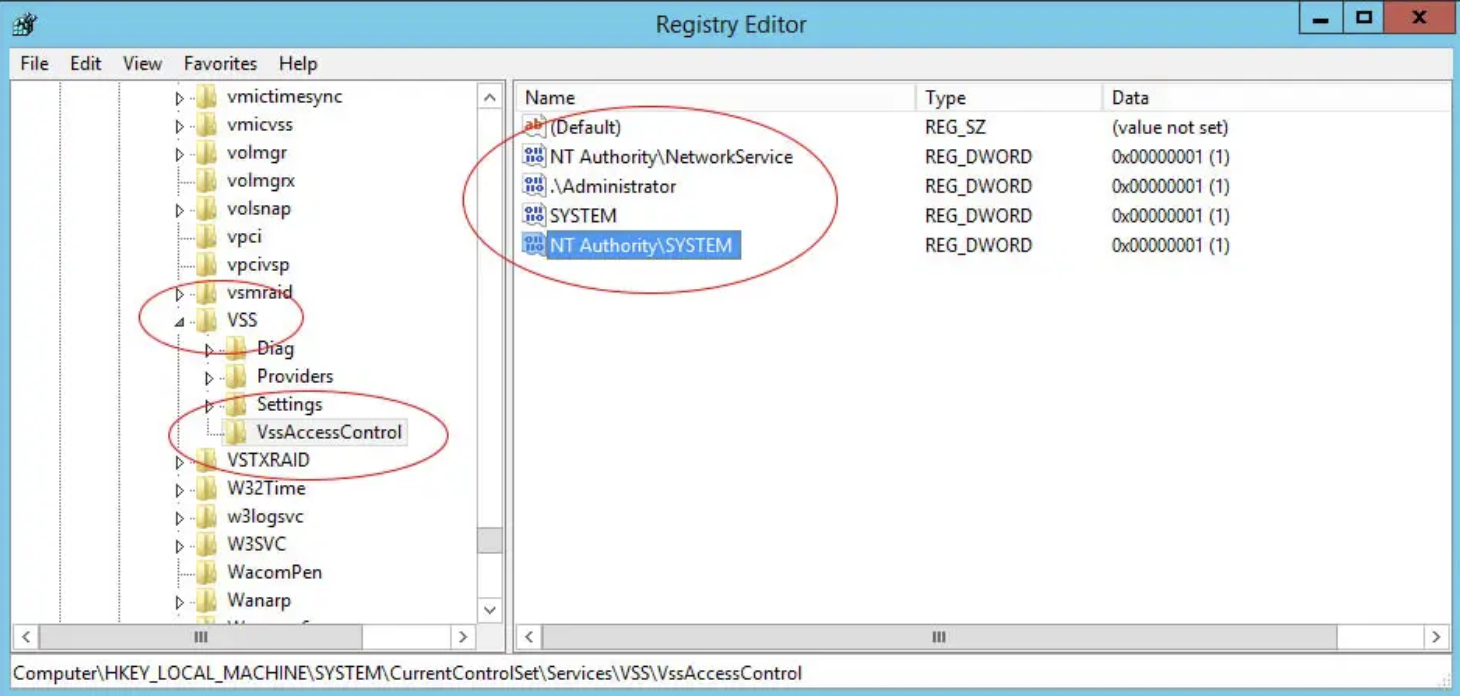Click the .\Administrator DWORD value icon

(535, 186)
